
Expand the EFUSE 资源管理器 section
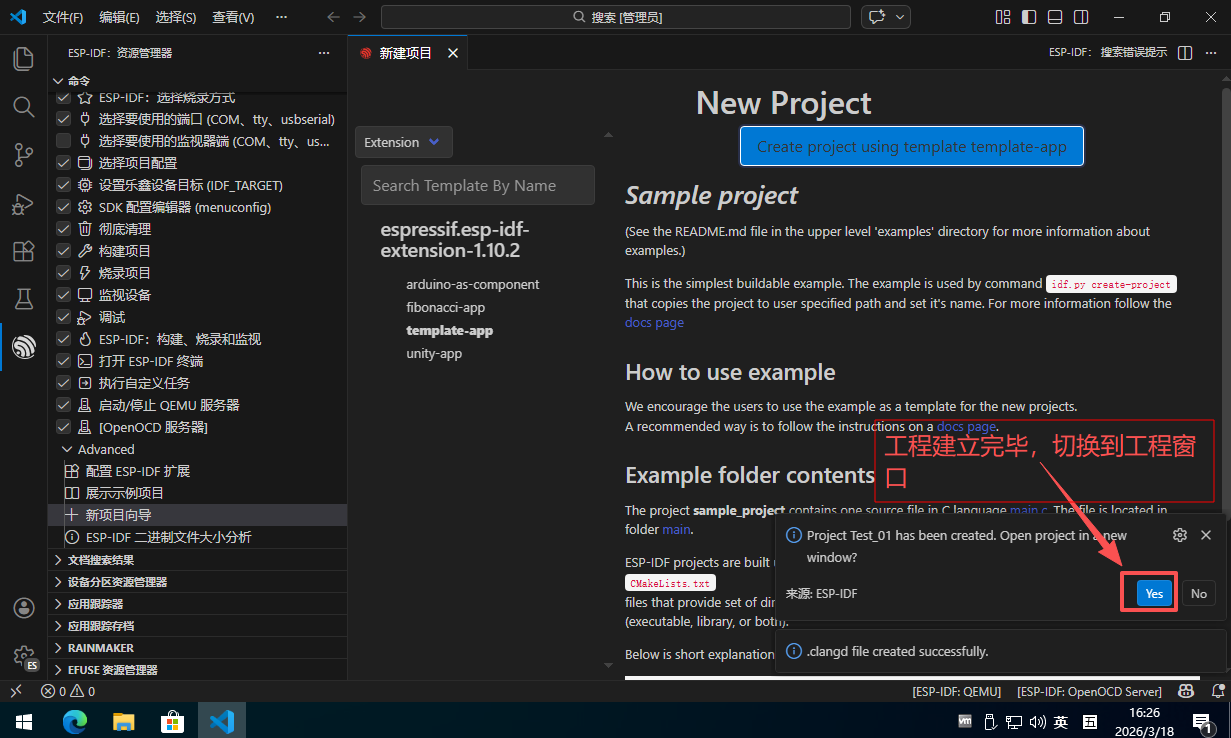click(x=197, y=670)
